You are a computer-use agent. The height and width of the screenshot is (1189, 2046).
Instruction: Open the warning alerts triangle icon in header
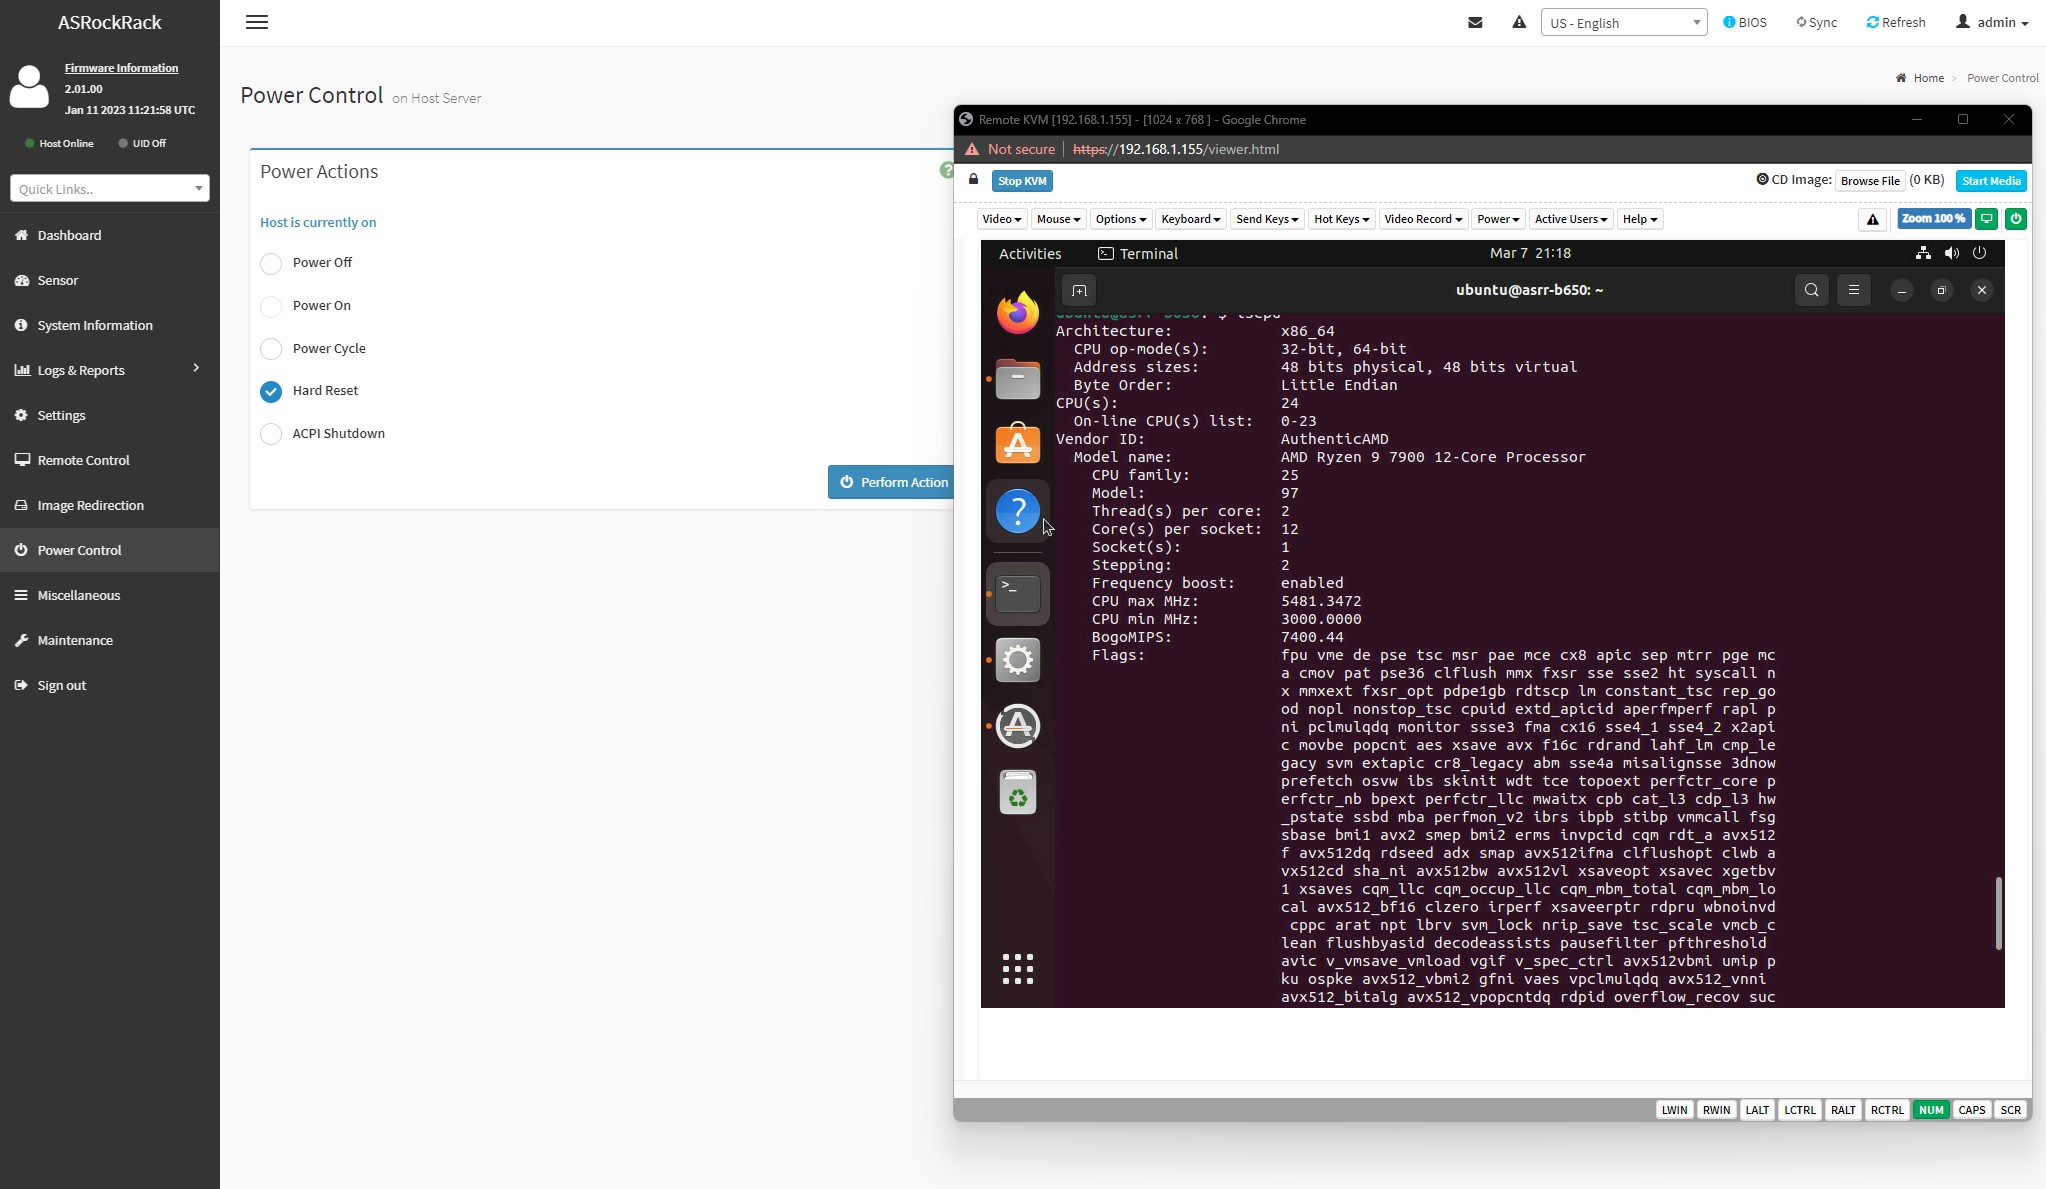click(1519, 22)
